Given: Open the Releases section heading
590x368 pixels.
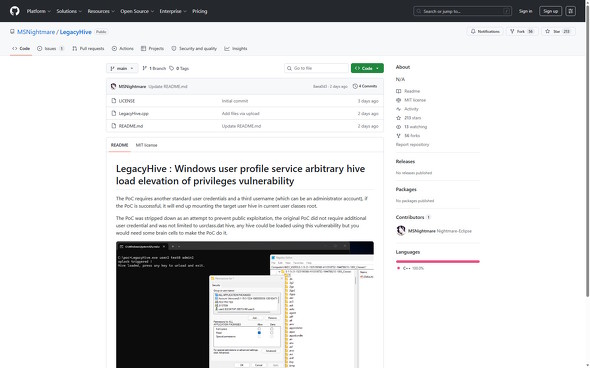Looking at the screenshot, I should pyautogui.click(x=405, y=161).
